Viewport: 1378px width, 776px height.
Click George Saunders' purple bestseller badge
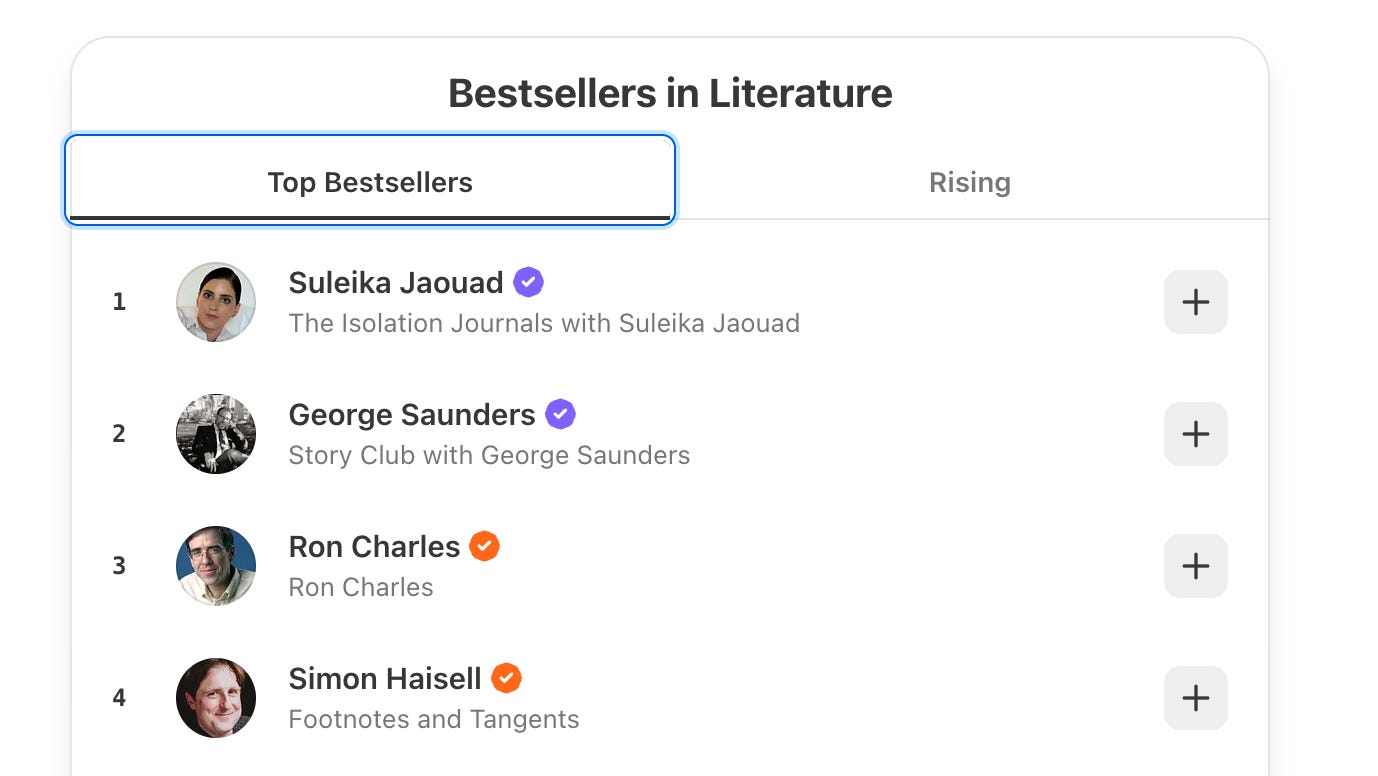(x=560, y=414)
